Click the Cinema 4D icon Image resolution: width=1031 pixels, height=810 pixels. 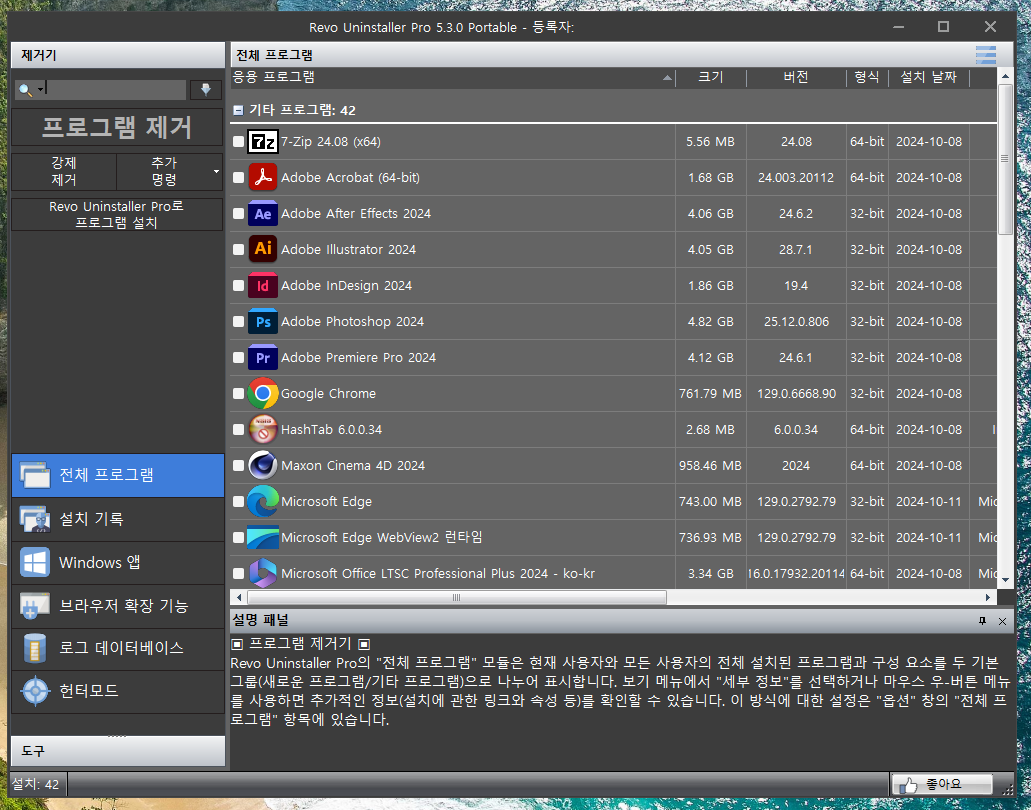262,465
